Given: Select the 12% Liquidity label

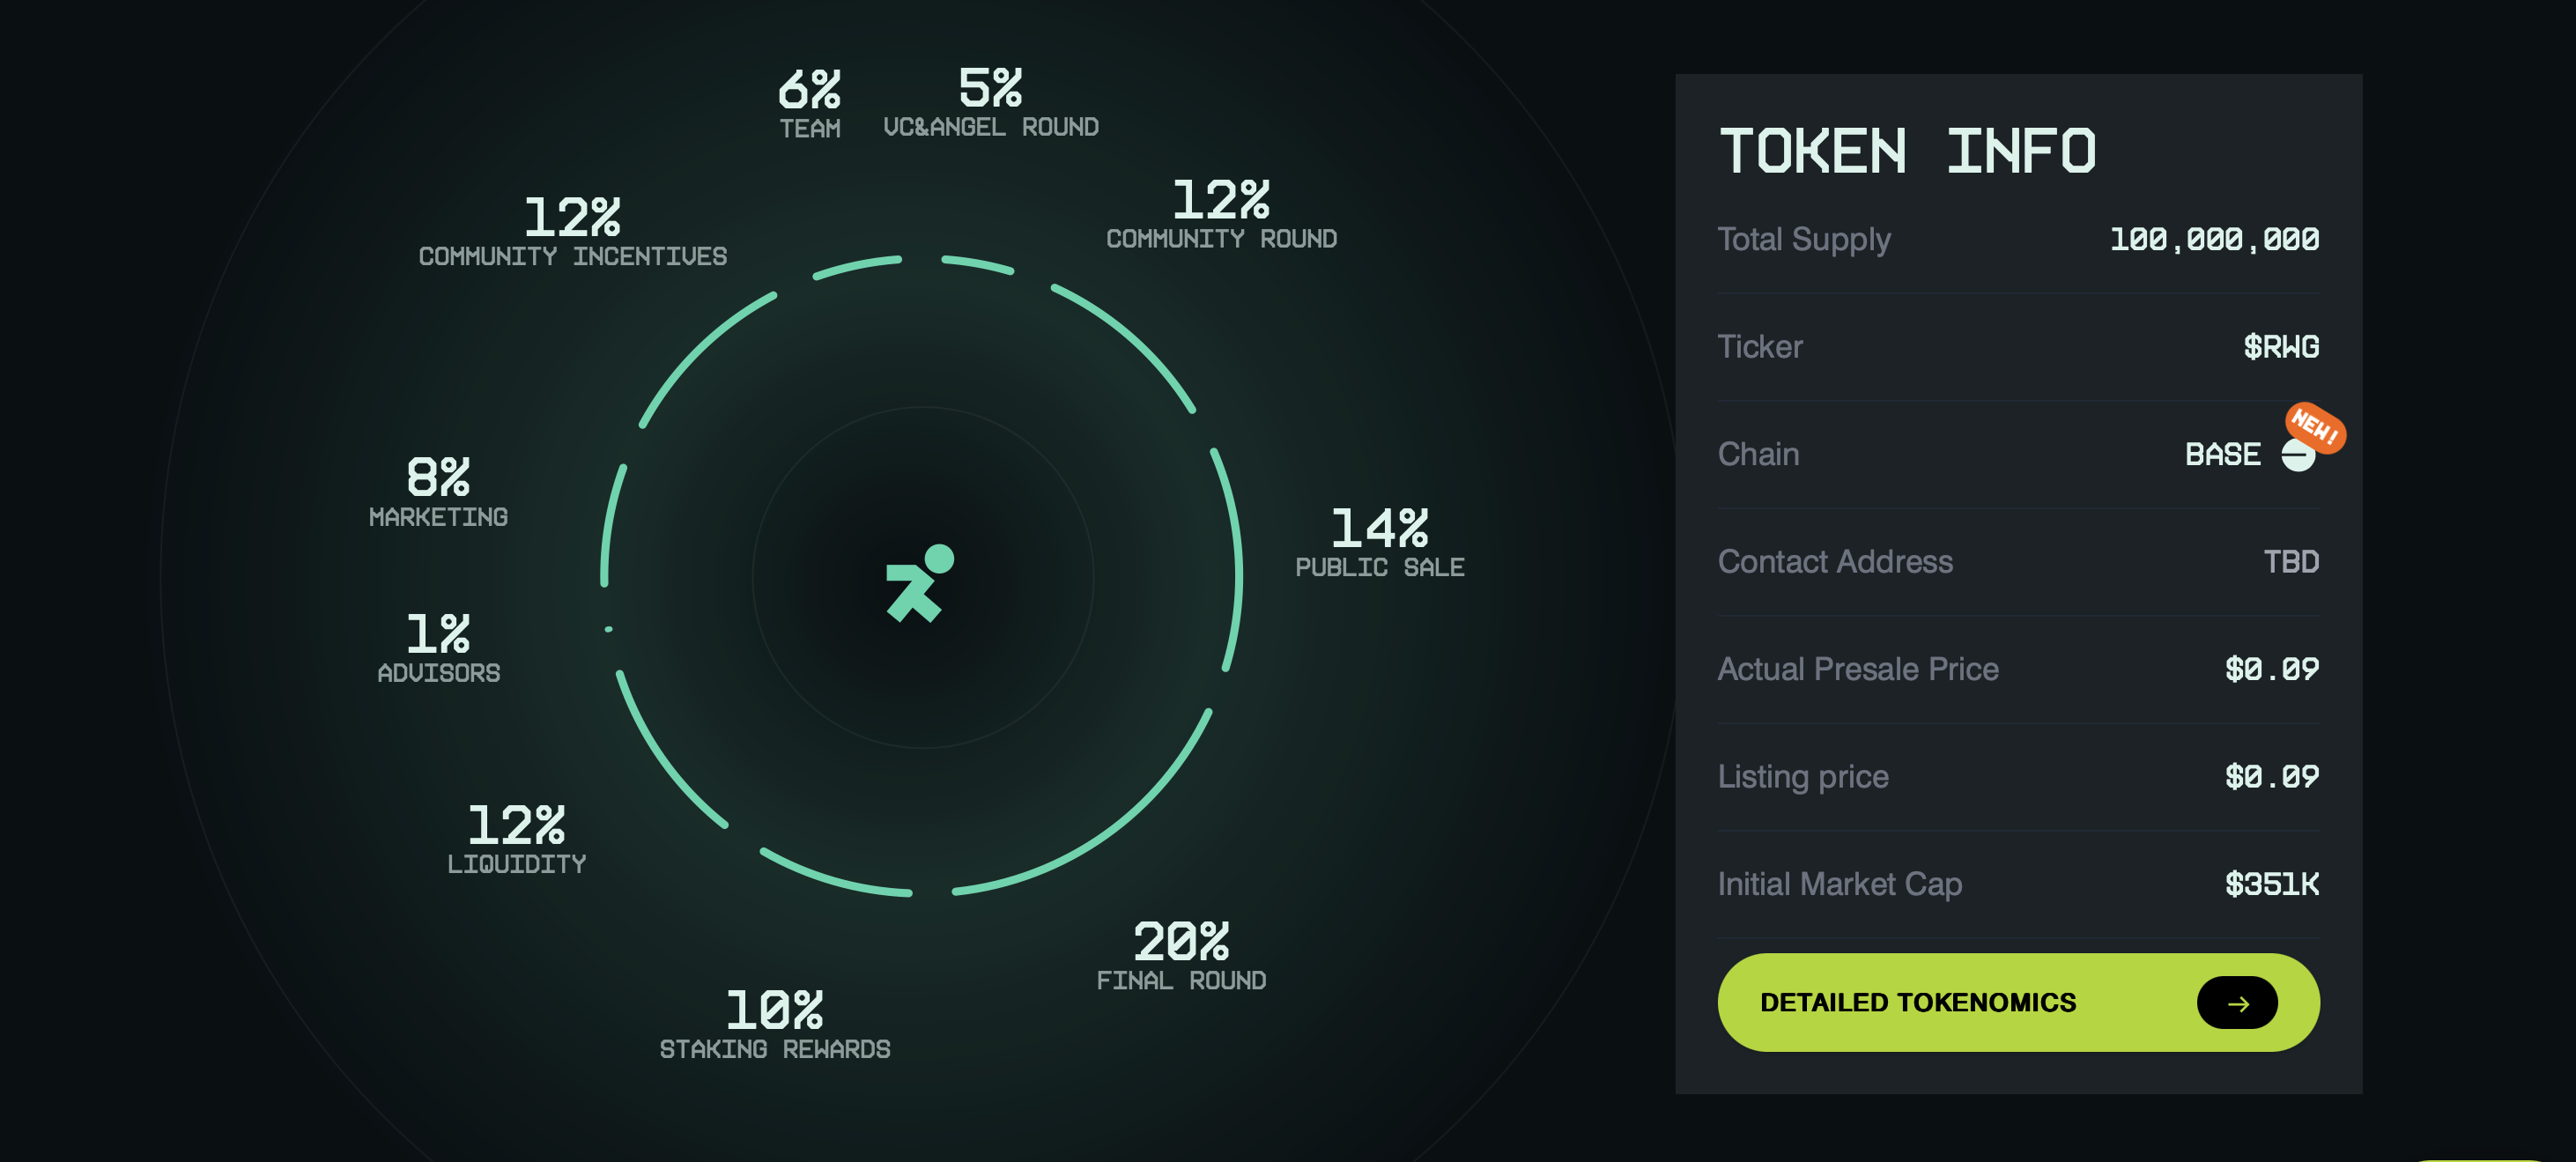Looking at the screenshot, I should pyautogui.click(x=516, y=839).
